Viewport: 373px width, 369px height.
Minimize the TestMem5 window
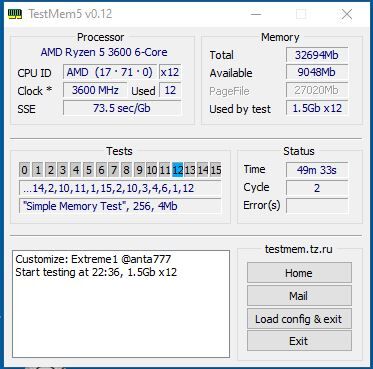256,14
